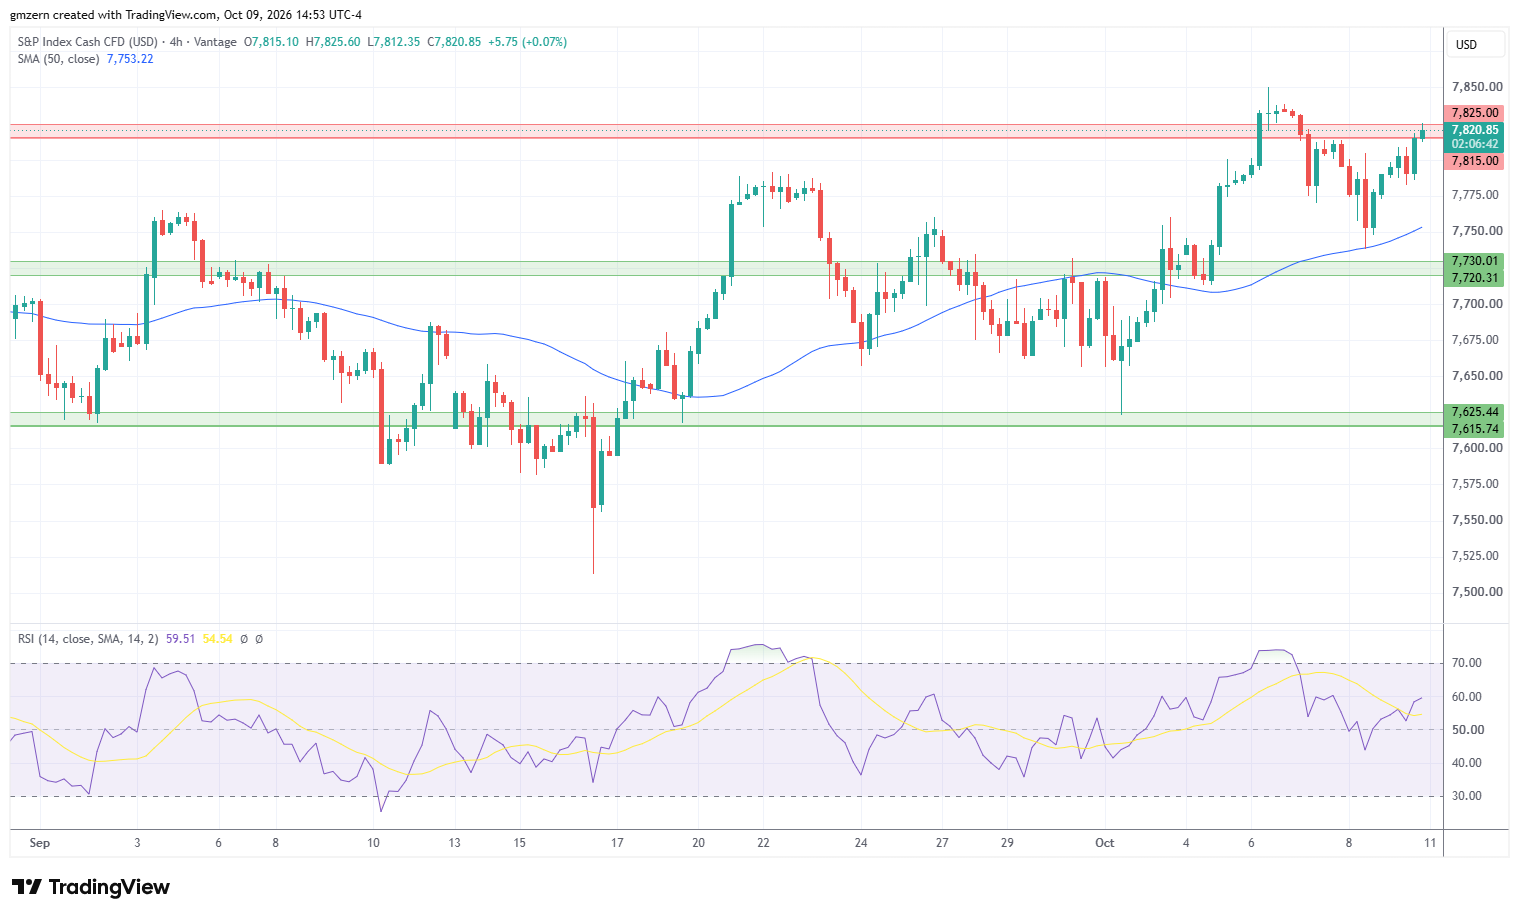Click the green 7,730.01 price label
The height and width of the screenshot is (917, 1519).
pos(1474,261)
